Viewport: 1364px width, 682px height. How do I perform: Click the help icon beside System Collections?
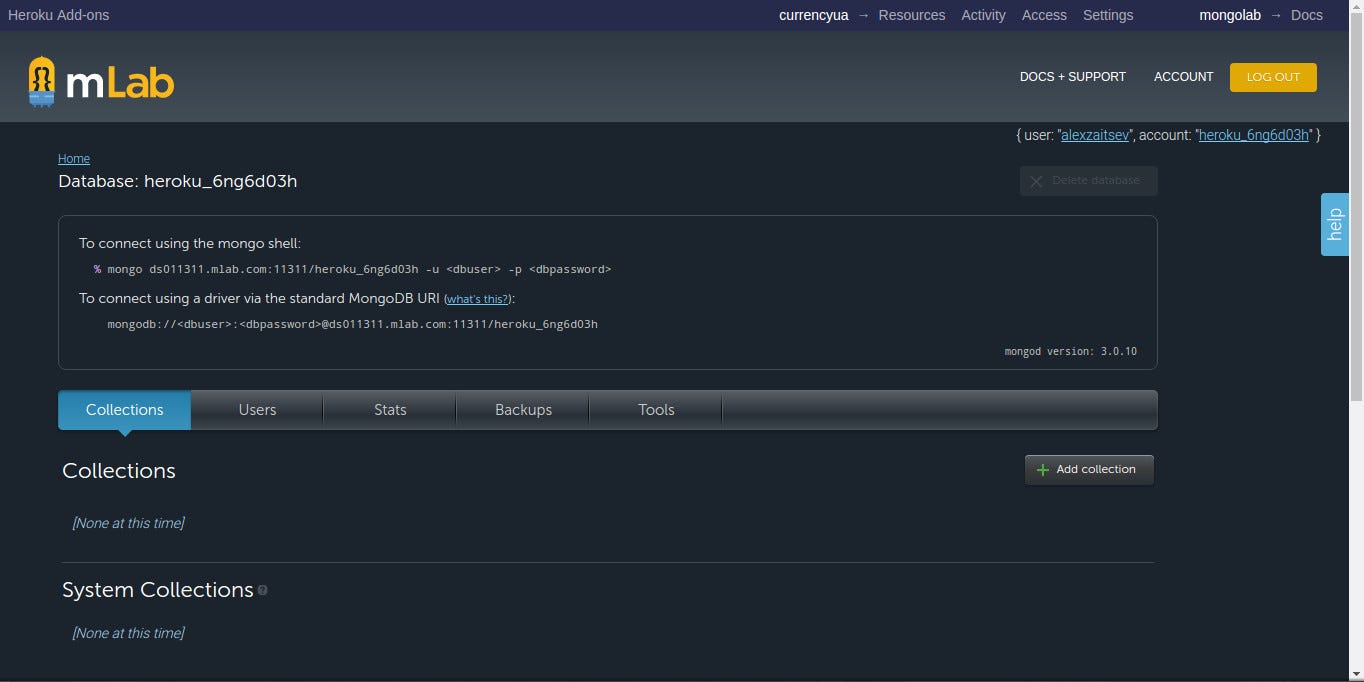pos(263,591)
